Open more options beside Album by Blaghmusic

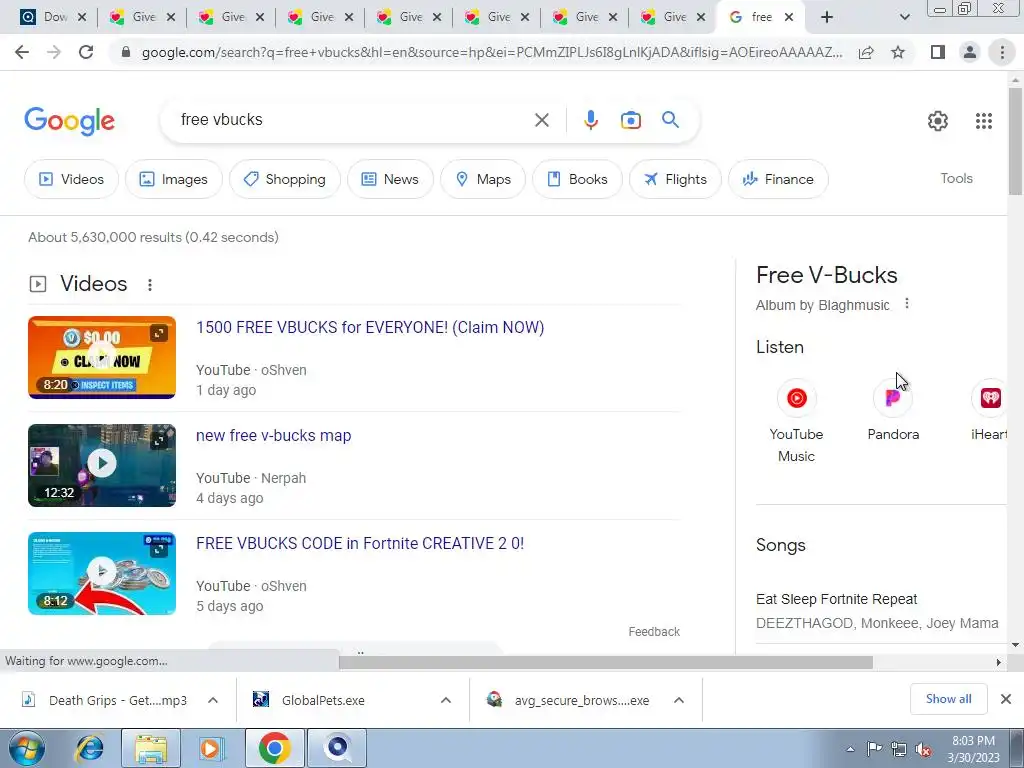click(x=906, y=304)
